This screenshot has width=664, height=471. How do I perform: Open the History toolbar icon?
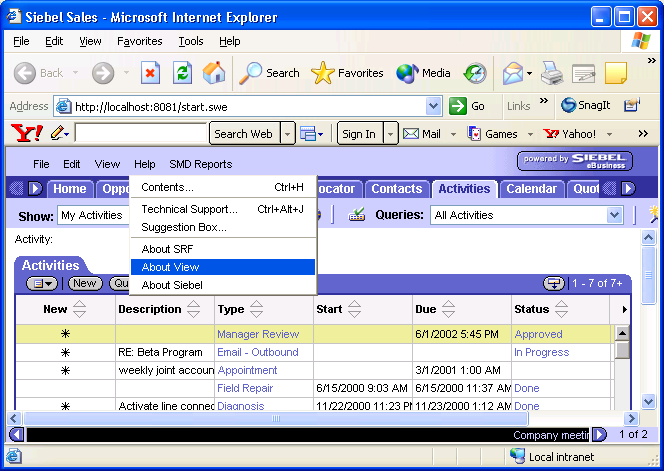475,72
